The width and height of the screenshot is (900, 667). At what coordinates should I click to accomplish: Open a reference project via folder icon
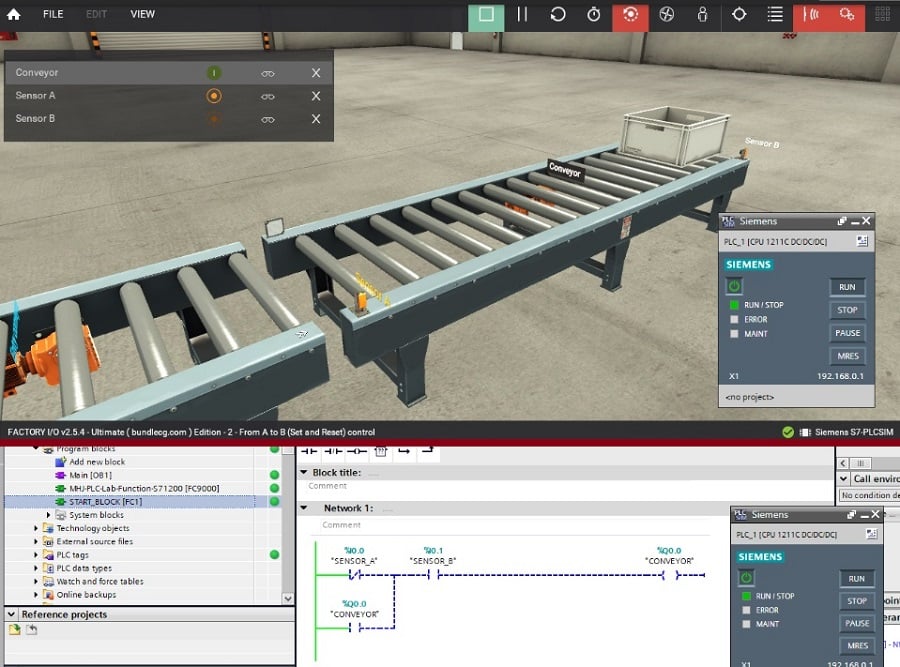[x=14, y=630]
